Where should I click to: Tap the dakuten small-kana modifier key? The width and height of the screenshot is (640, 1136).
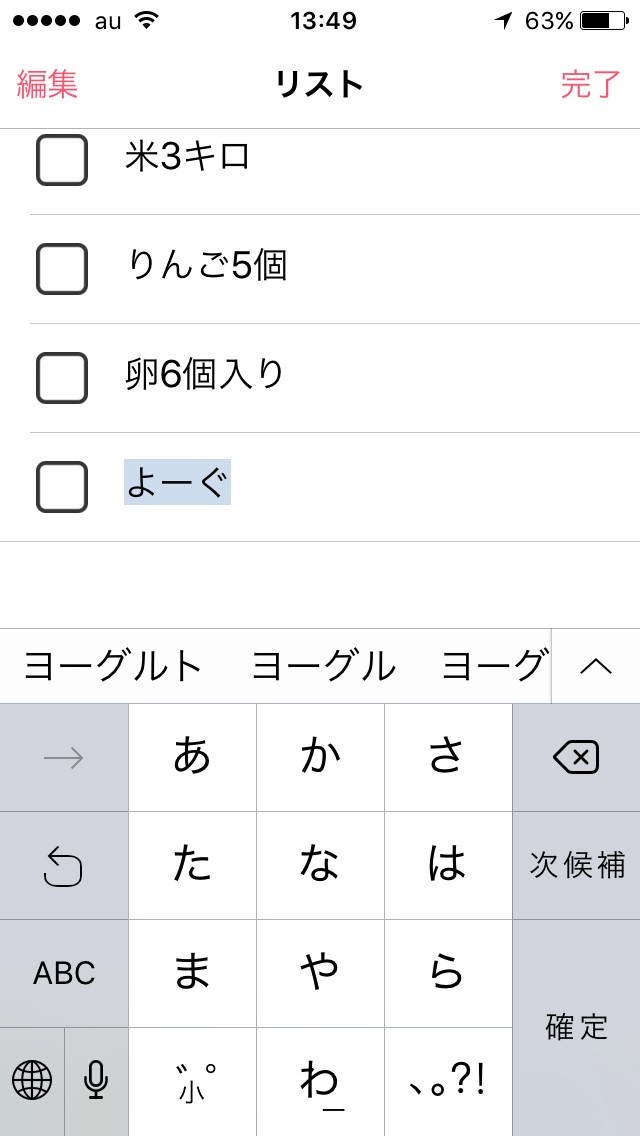[x=192, y=1080]
